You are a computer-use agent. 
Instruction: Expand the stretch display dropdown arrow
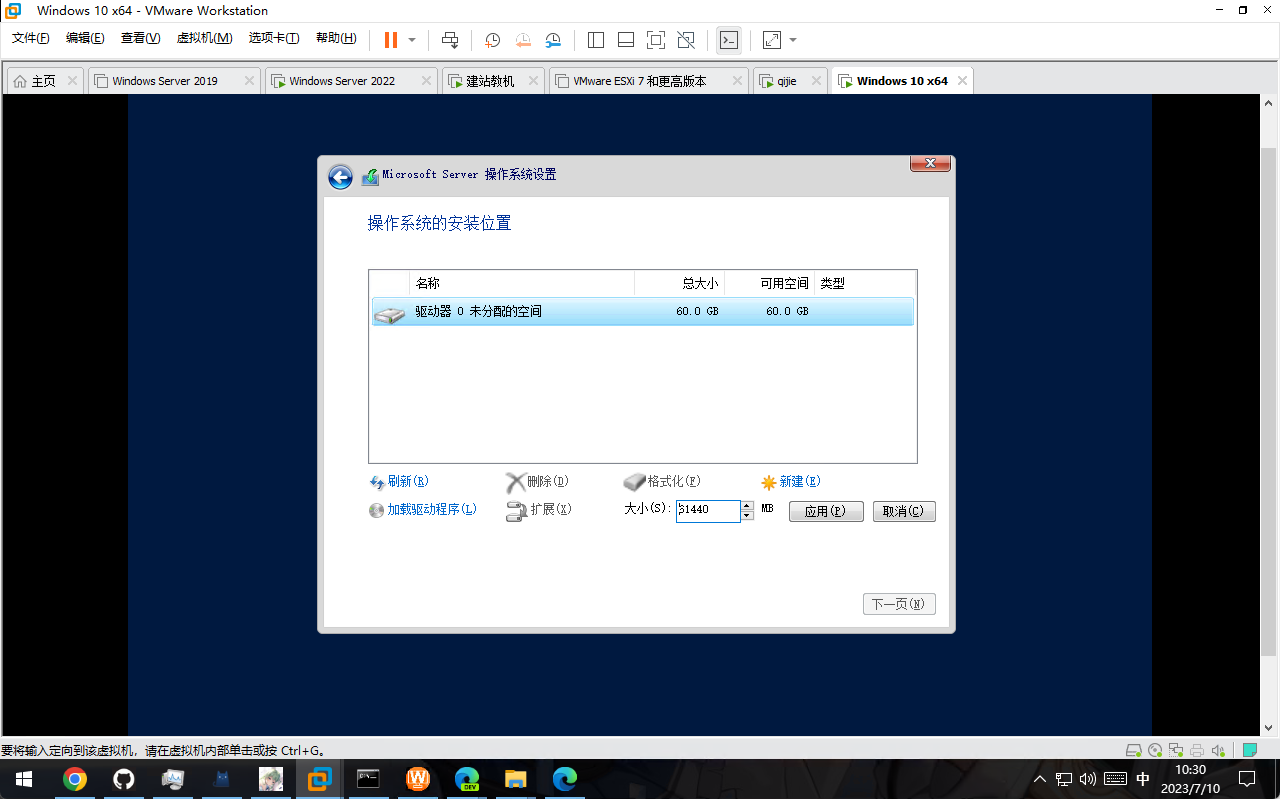coord(793,40)
